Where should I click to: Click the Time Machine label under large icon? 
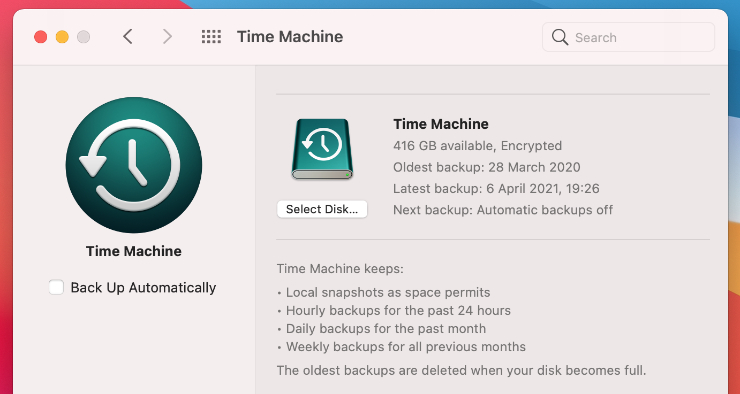134,251
